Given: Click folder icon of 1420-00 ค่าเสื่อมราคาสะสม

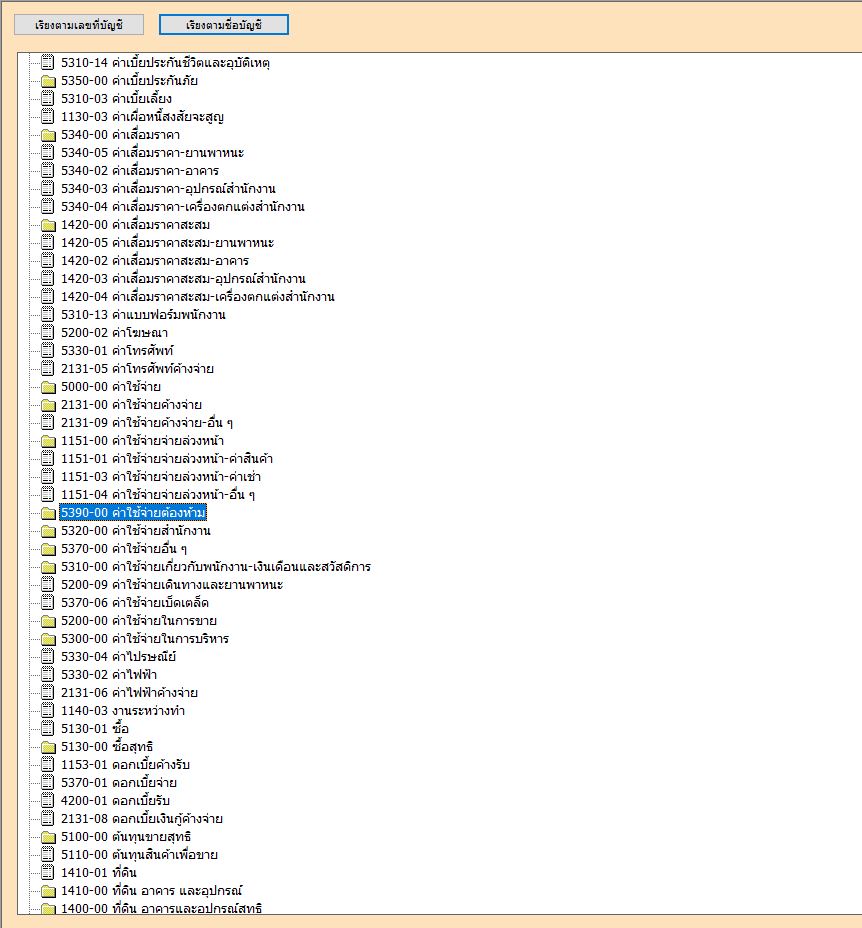Looking at the screenshot, I should [x=48, y=225].
